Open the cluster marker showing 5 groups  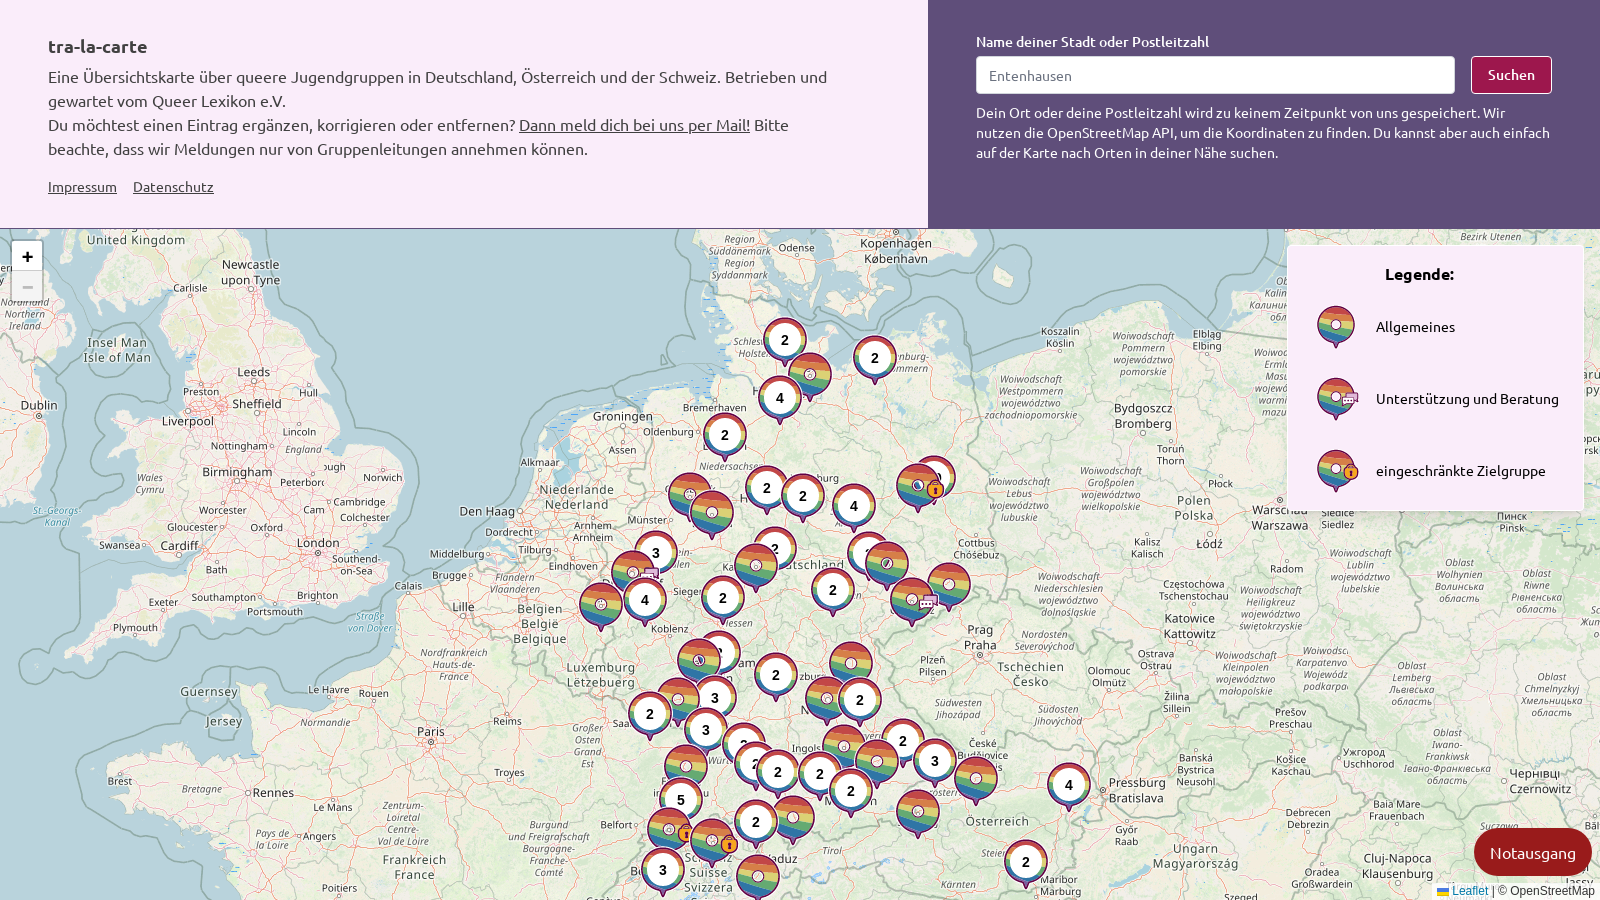click(681, 802)
